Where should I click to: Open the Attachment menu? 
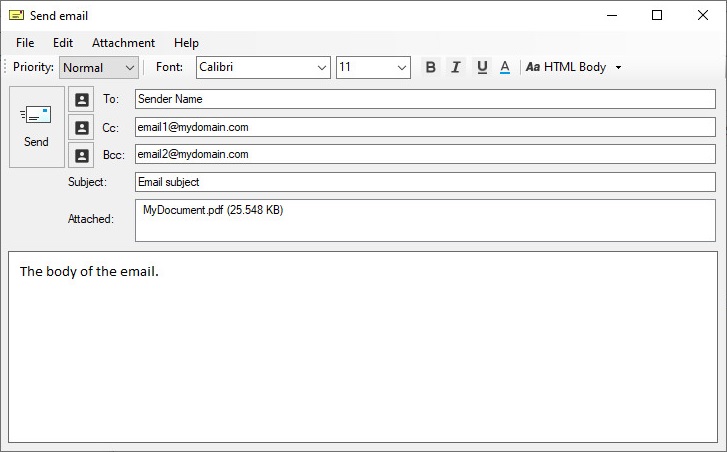(x=123, y=43)
